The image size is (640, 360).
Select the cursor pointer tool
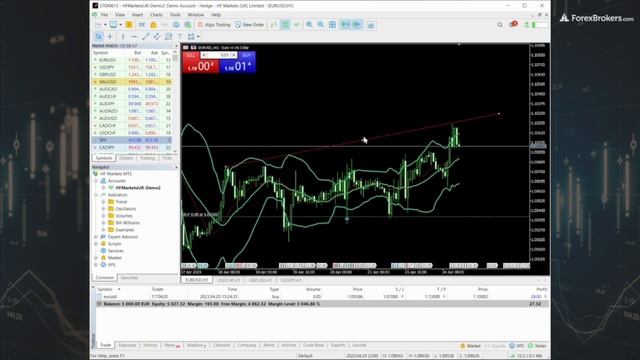[x=99, y=37]
